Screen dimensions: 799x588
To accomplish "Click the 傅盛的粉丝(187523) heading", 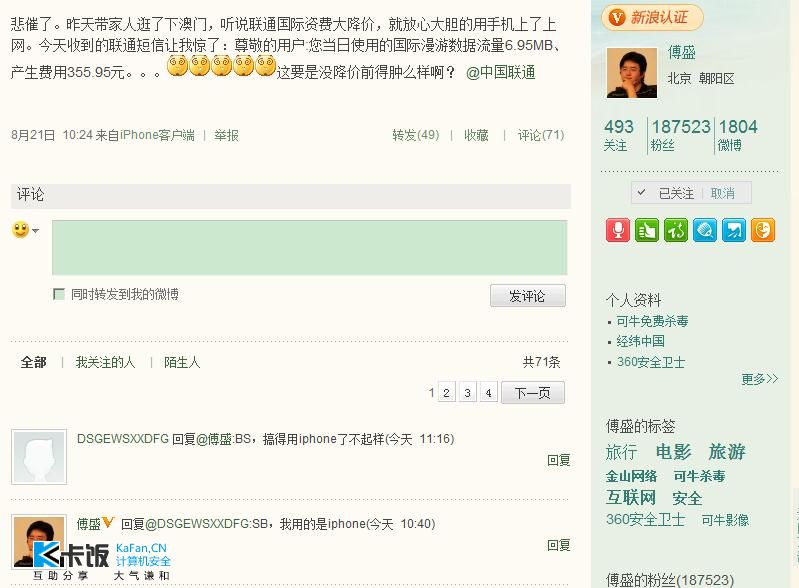I will [670, 580].
